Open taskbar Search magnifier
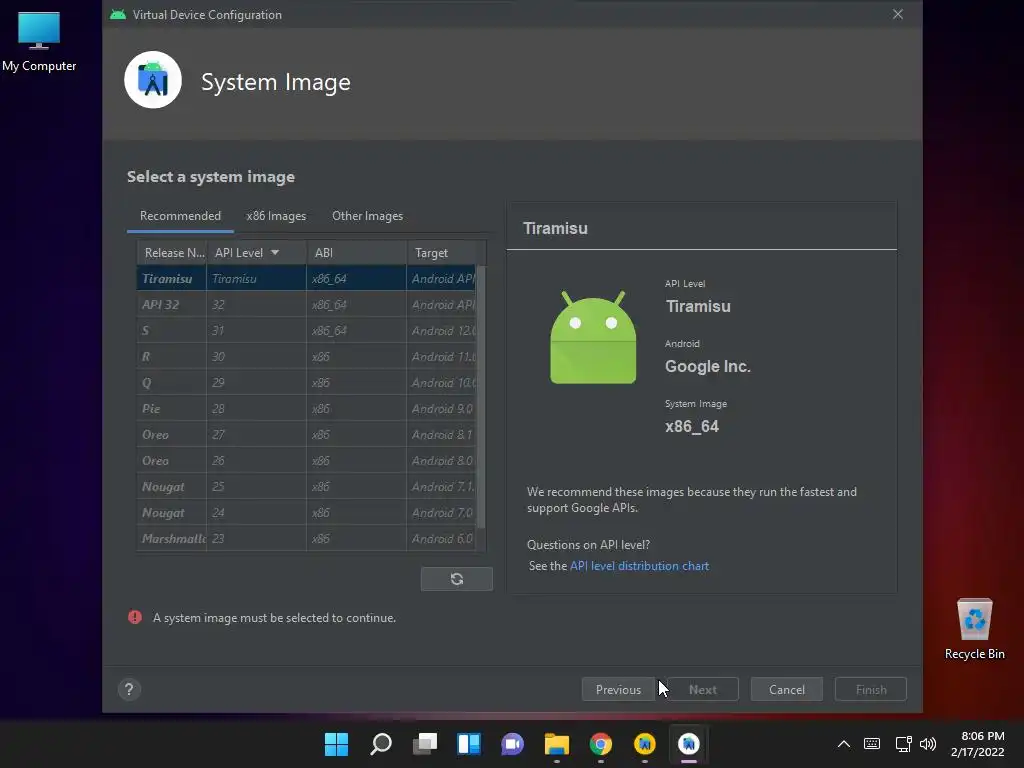Screen dimensions: 1024x768 click(381, 744)
